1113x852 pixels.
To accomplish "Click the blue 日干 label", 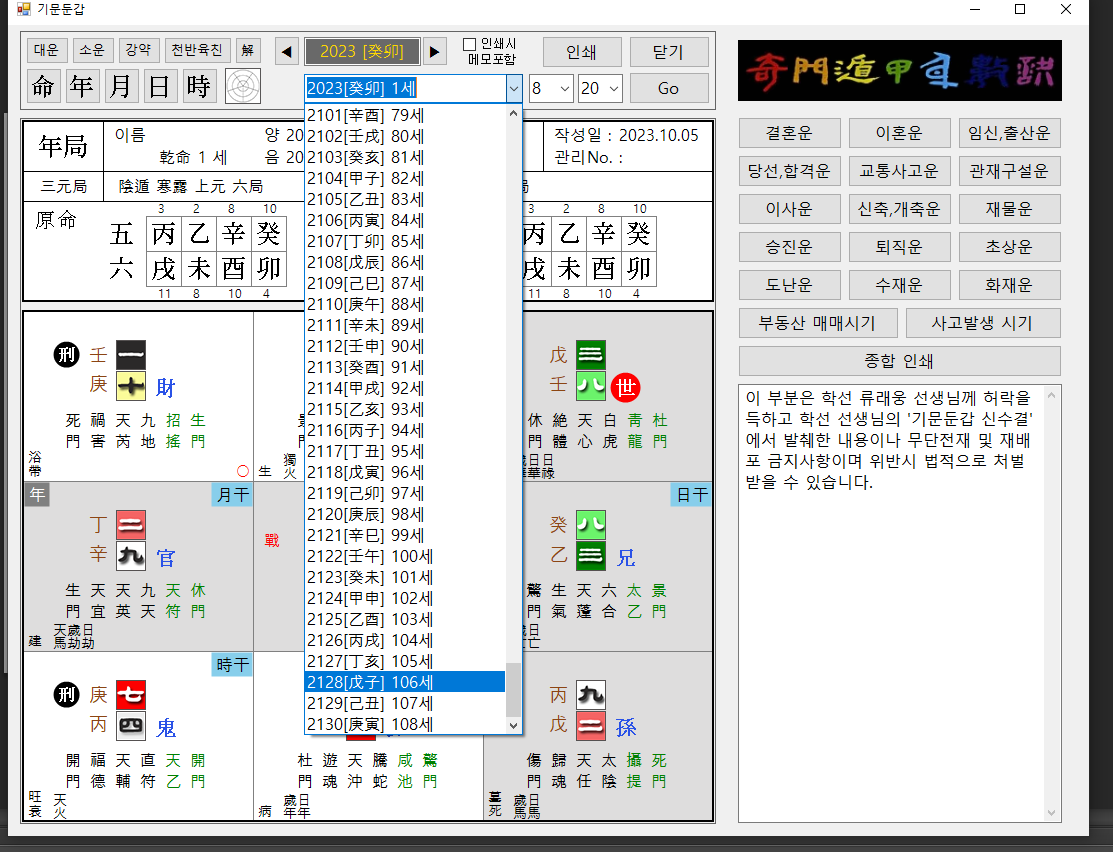I will point(691,495).
